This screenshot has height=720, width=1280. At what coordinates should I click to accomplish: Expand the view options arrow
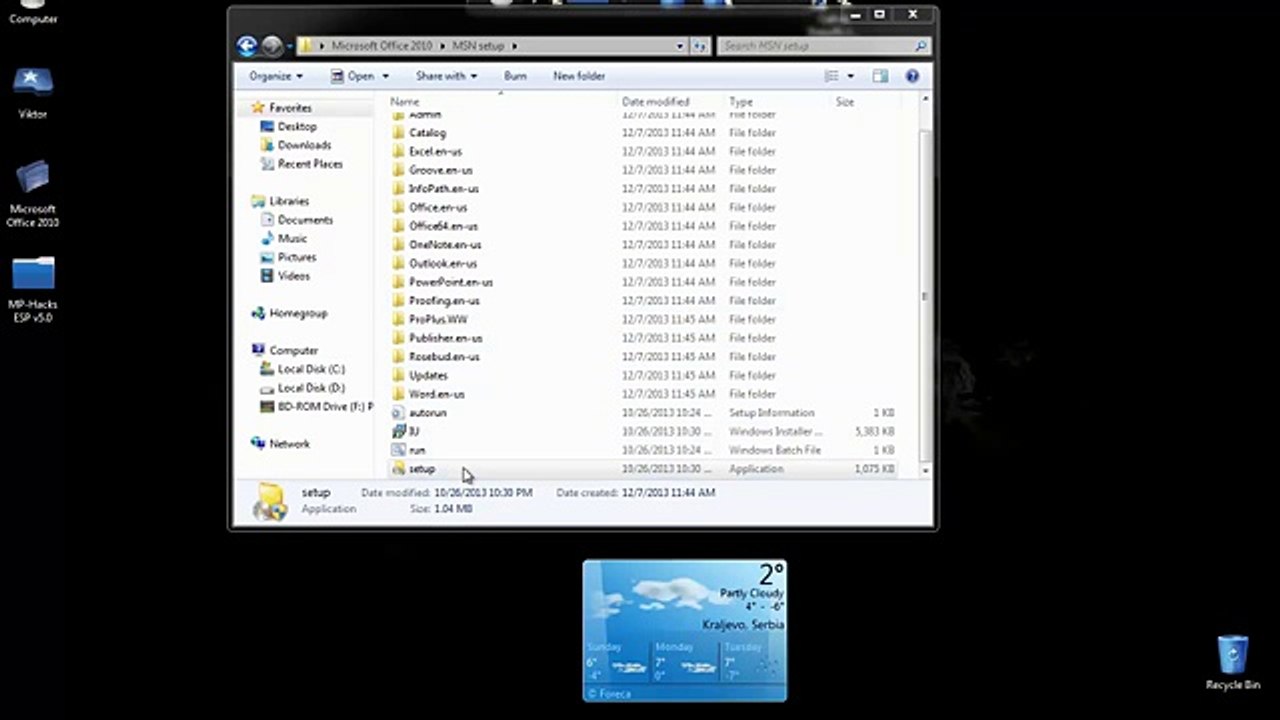click(x=851, y=76)
